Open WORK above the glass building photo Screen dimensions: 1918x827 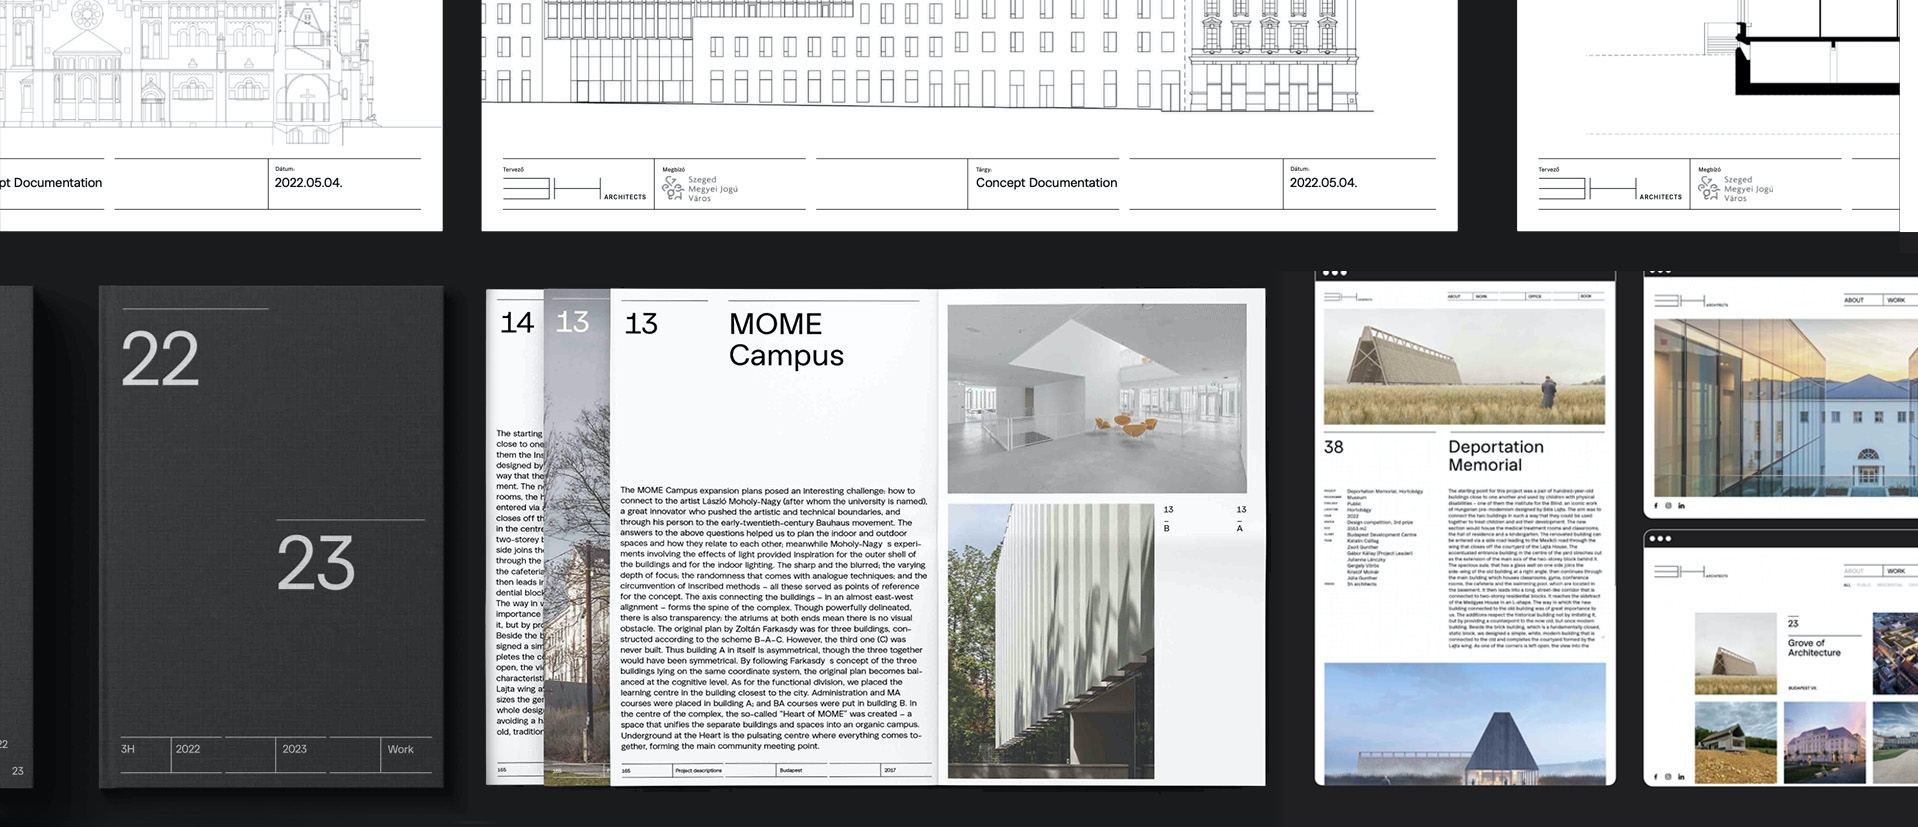tap(1896, 300)
